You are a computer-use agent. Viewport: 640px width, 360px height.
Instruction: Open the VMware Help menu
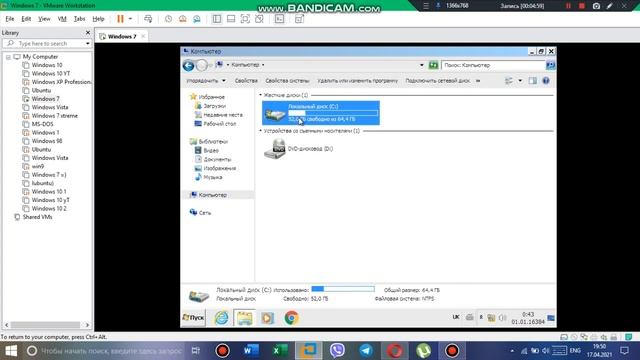tap(98, 19)
